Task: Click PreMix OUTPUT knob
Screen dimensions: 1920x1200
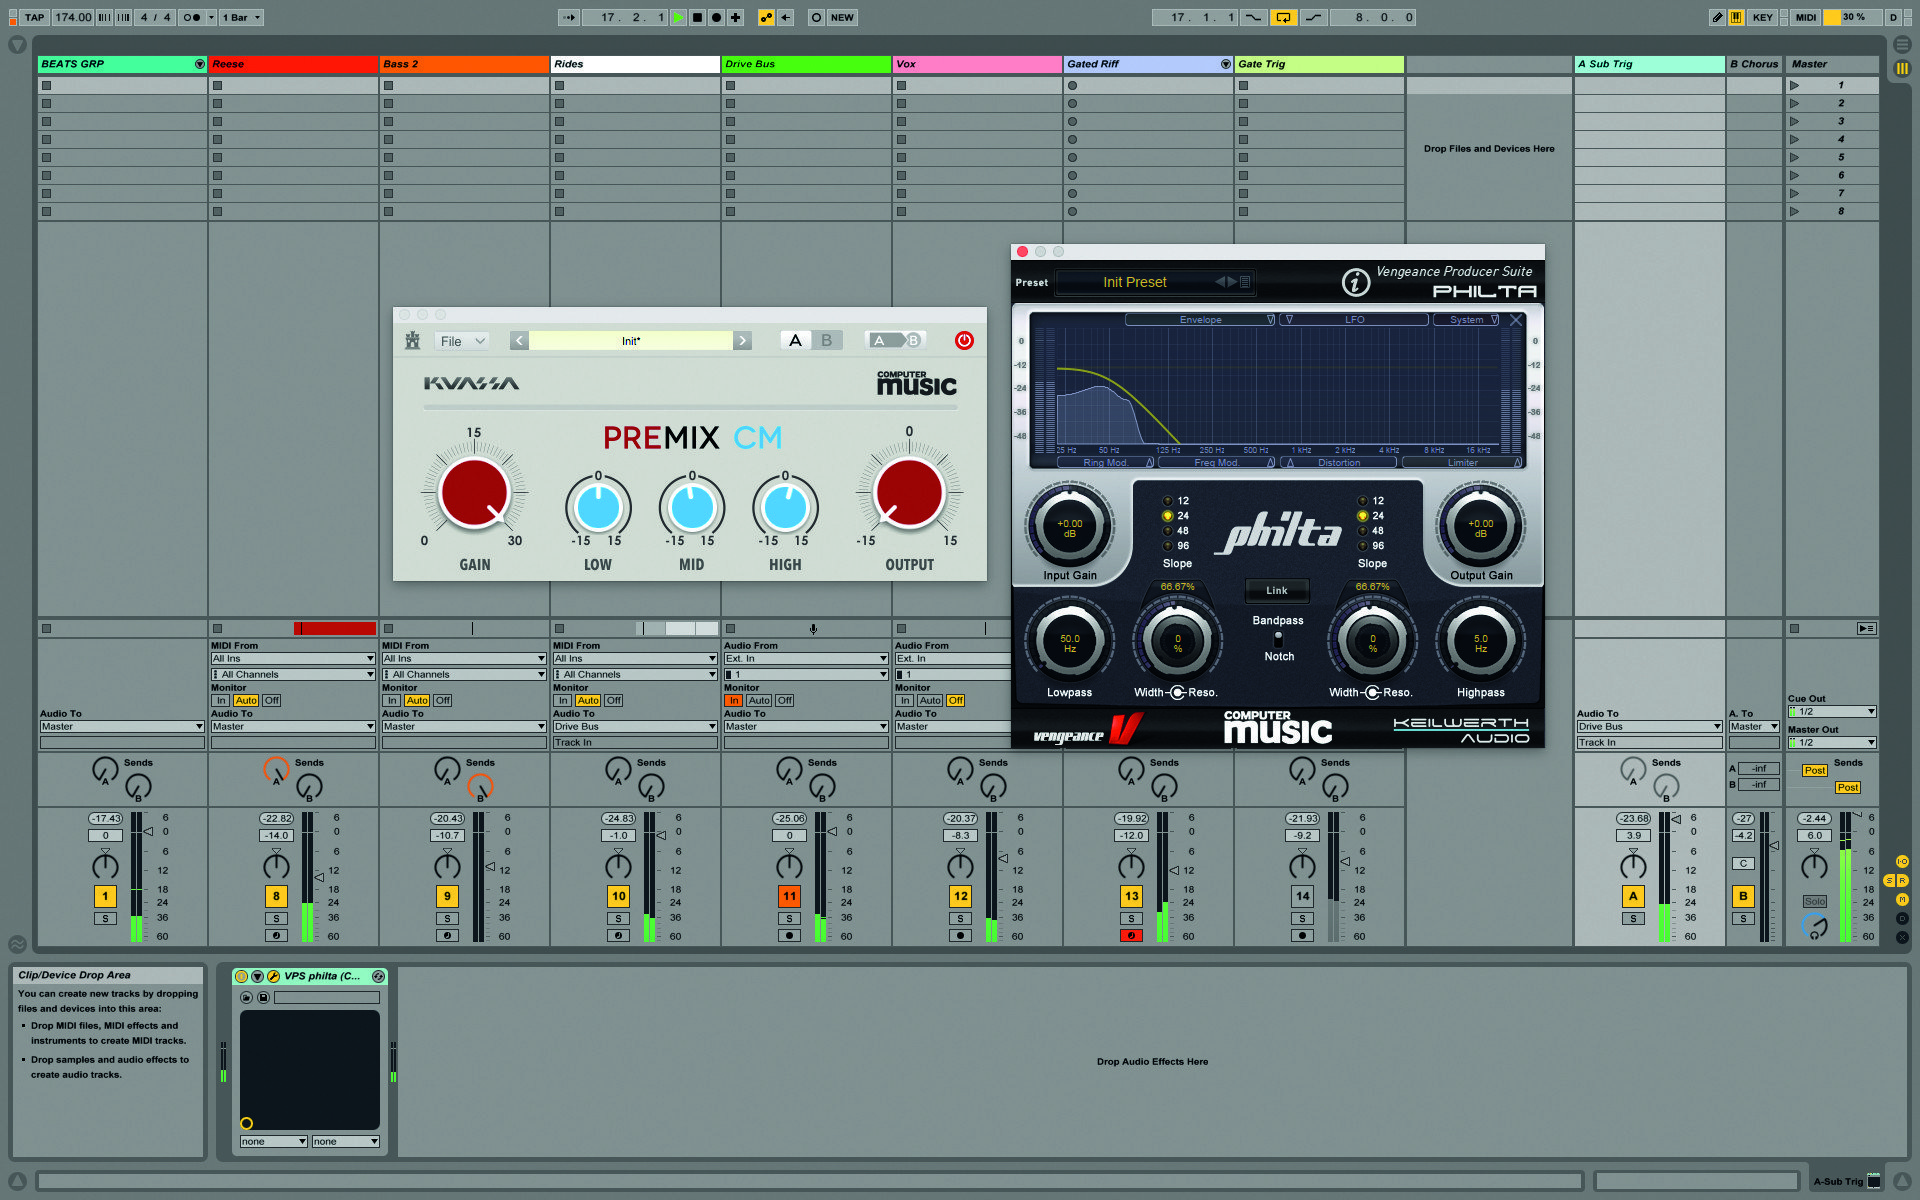Action: click(x=909, y=494)
